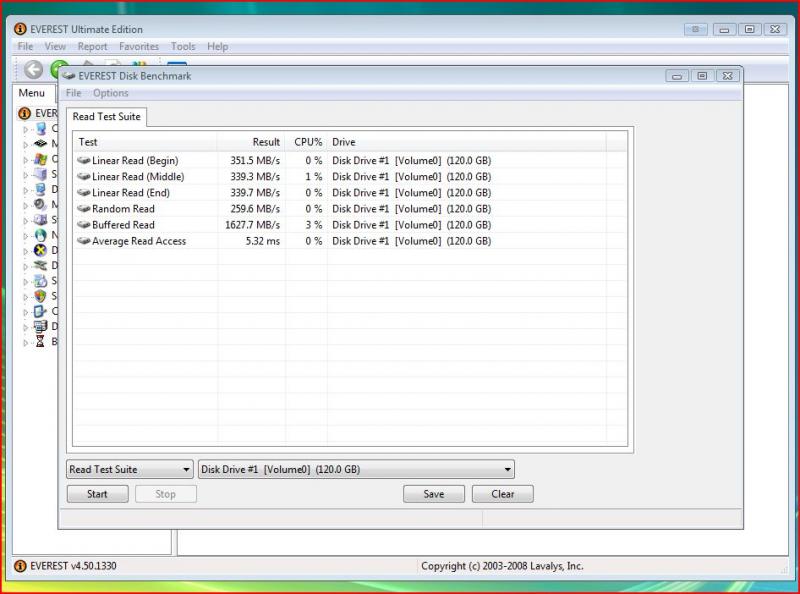Sort by the Test column header
Image resolution: width=800 pixels, height=594 pixels.
[145, 142]
